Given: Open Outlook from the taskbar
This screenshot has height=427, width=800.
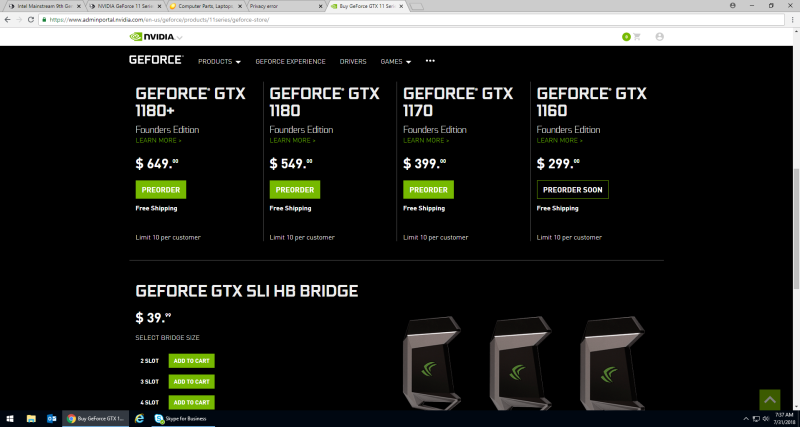Looking at the screenshot, I should (x=51, y=418).
